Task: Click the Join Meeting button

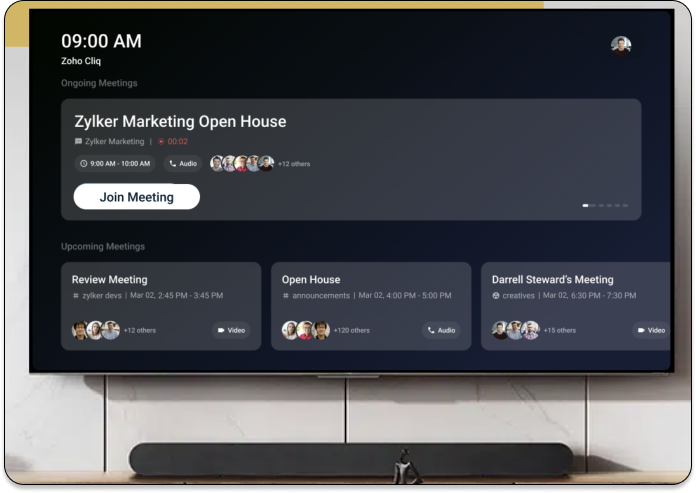Action: coord(136,197)
